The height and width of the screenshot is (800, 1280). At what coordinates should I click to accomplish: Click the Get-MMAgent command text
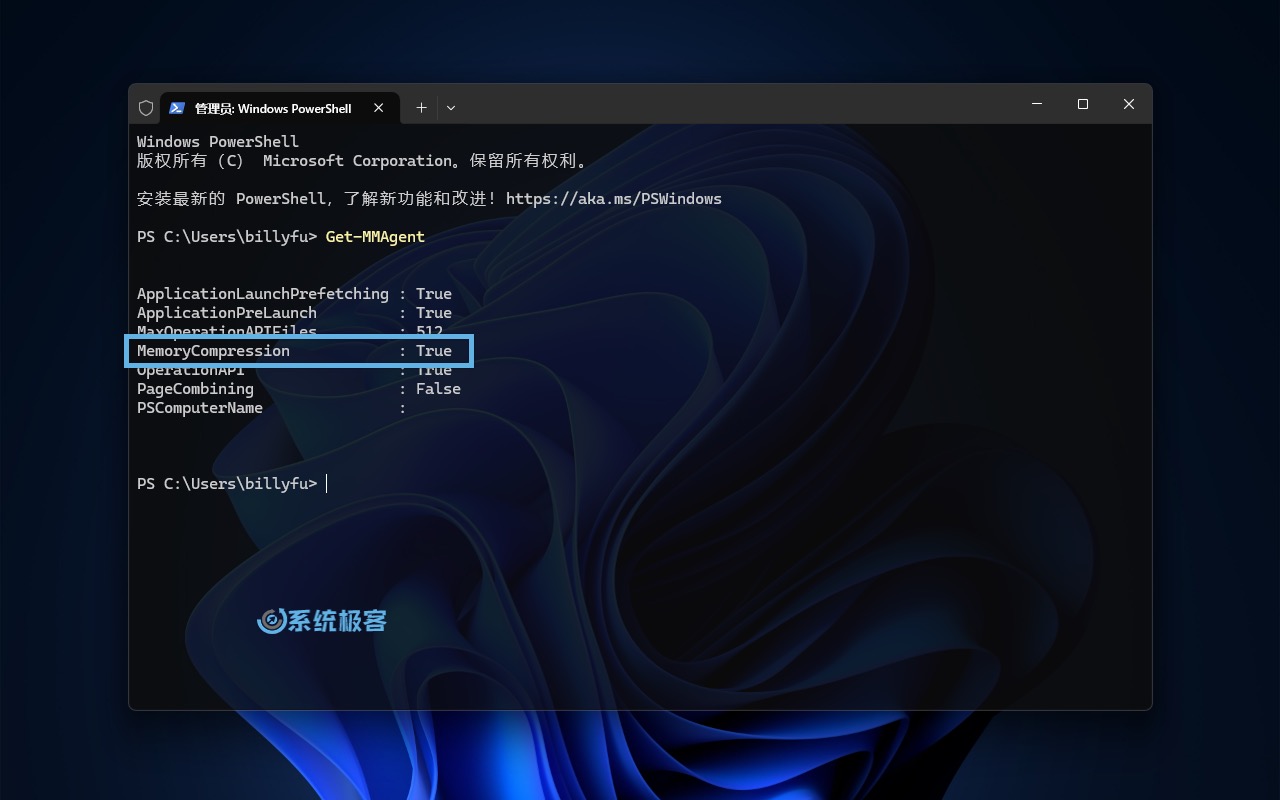click(375, 237)
